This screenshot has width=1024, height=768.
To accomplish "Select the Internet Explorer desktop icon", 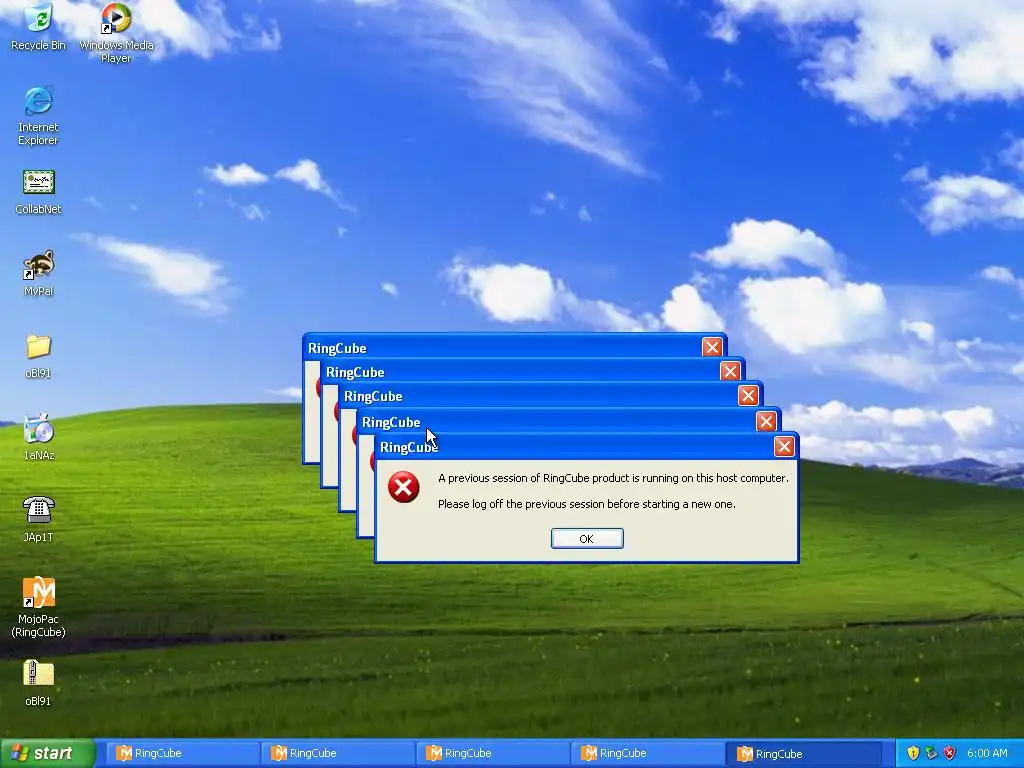I will (39, 116).
